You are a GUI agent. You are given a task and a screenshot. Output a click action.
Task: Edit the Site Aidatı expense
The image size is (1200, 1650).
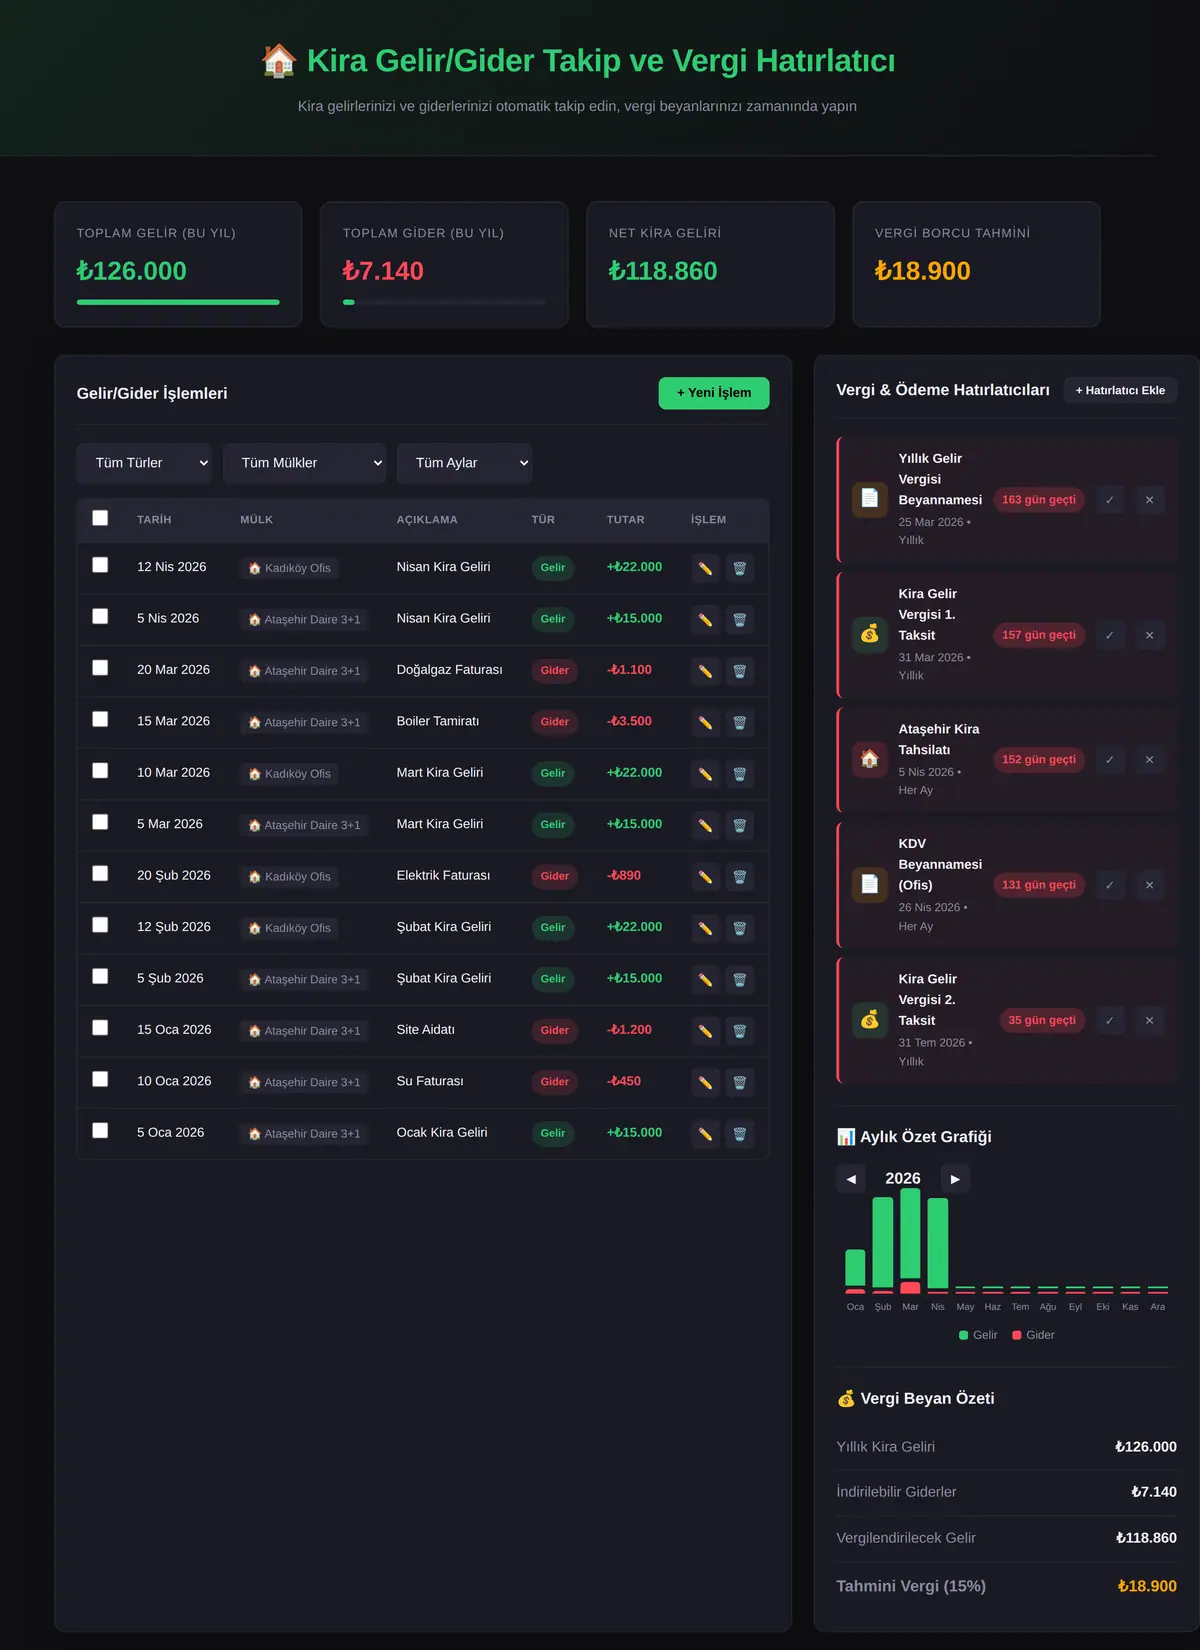(705, 1031)
